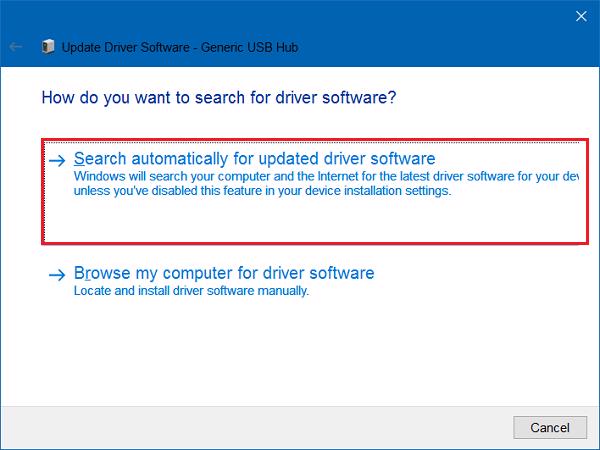Screen dimensions: 600x450
Task: Click blank white area below the Browse option
Action: click(x=300, y=350)
